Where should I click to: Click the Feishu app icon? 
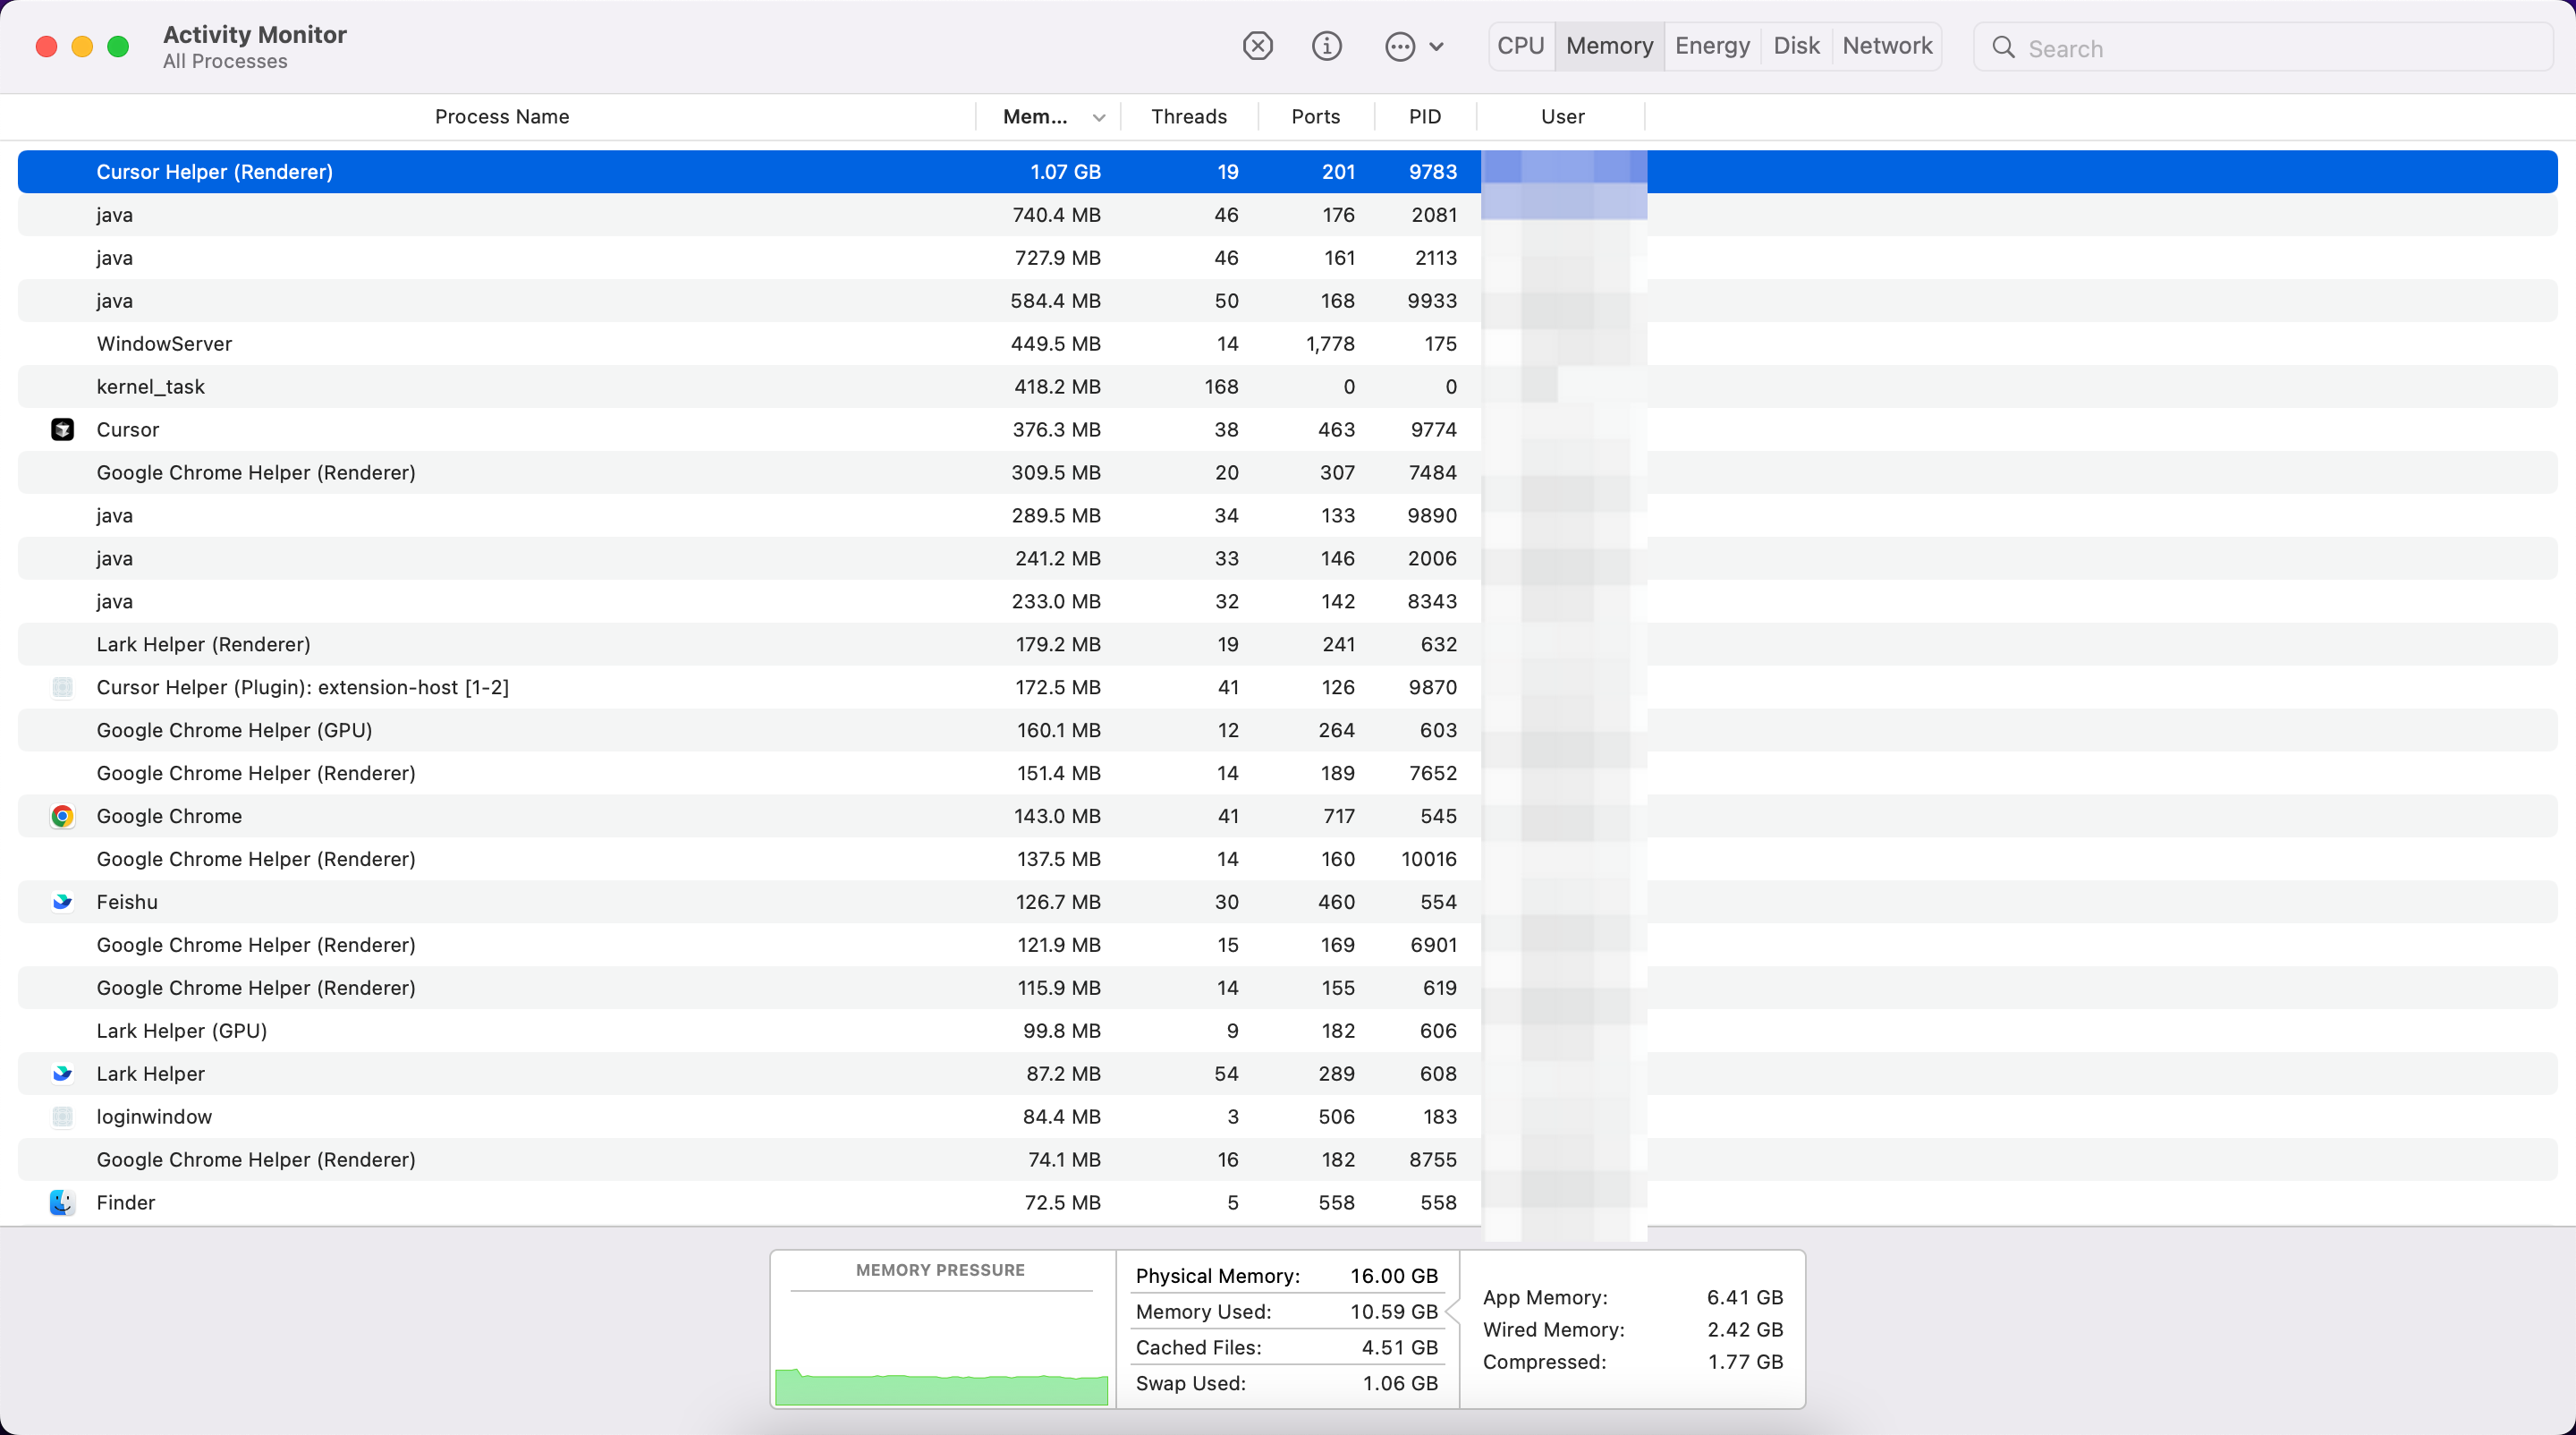click(x=62, y=902)
